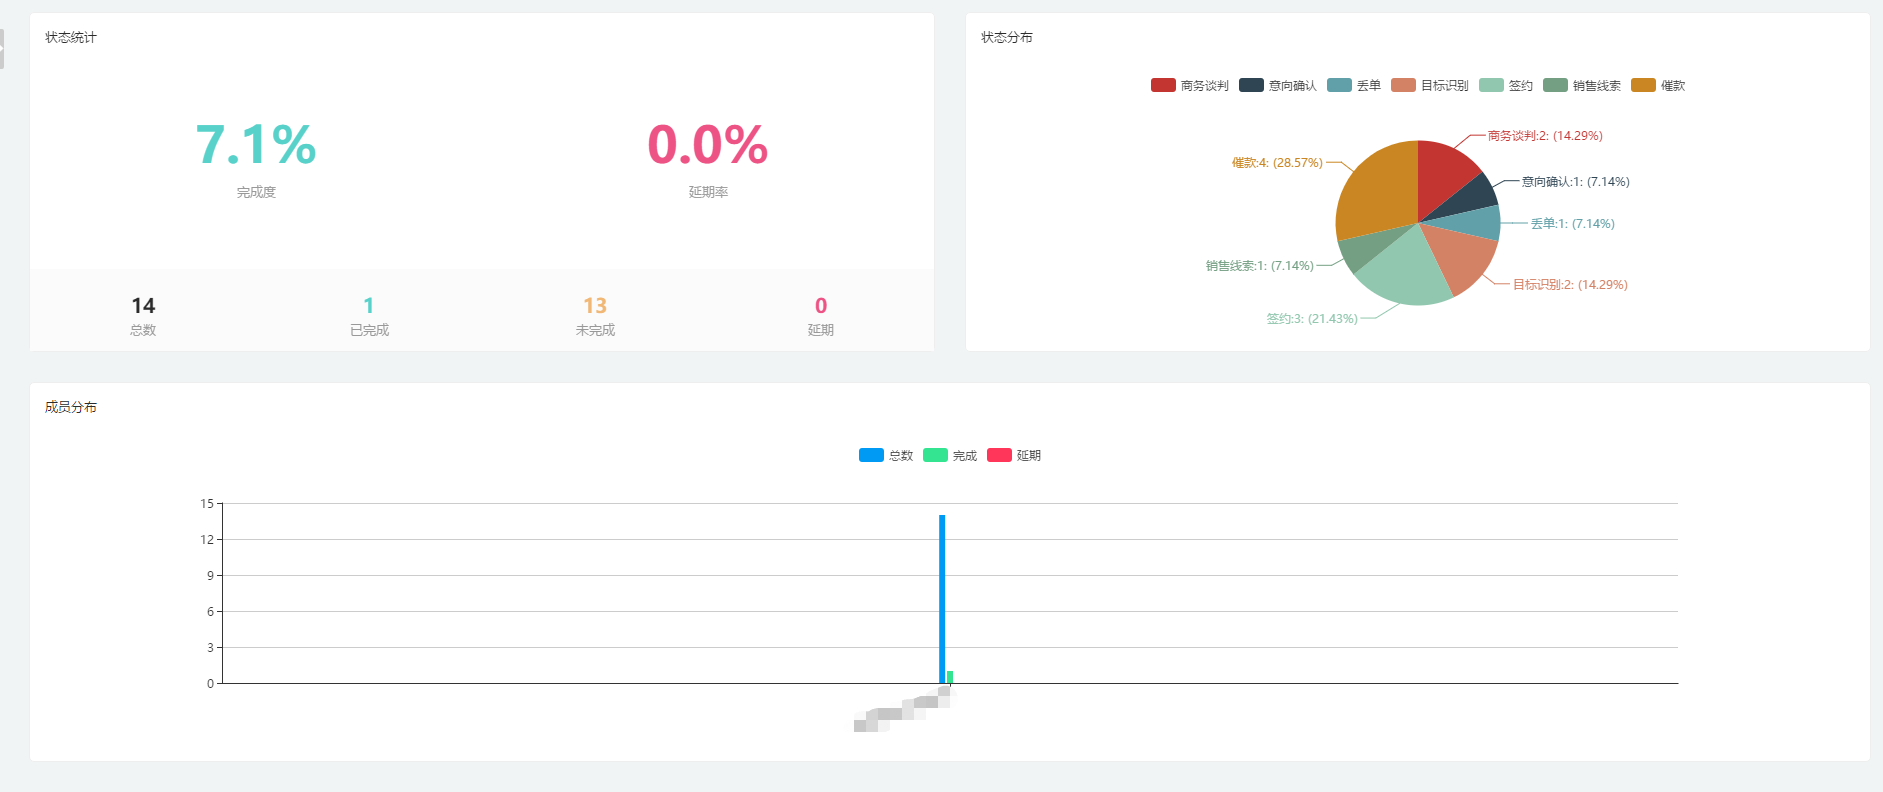Click the pie label 销售线索:1: (7.14%)

(x=1260, y=266)
